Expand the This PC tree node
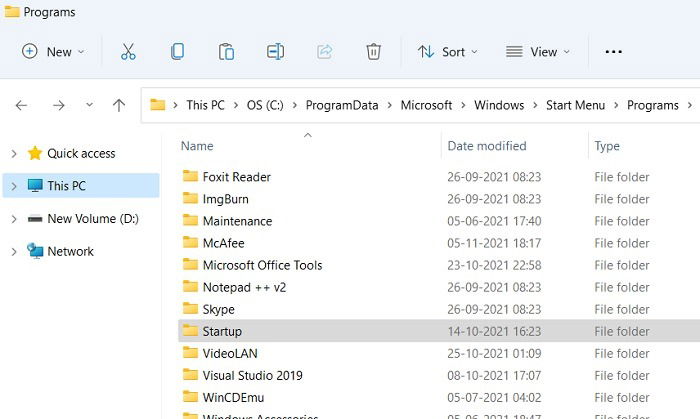Screen dimensions: 700x419 (x=14, y=186)
